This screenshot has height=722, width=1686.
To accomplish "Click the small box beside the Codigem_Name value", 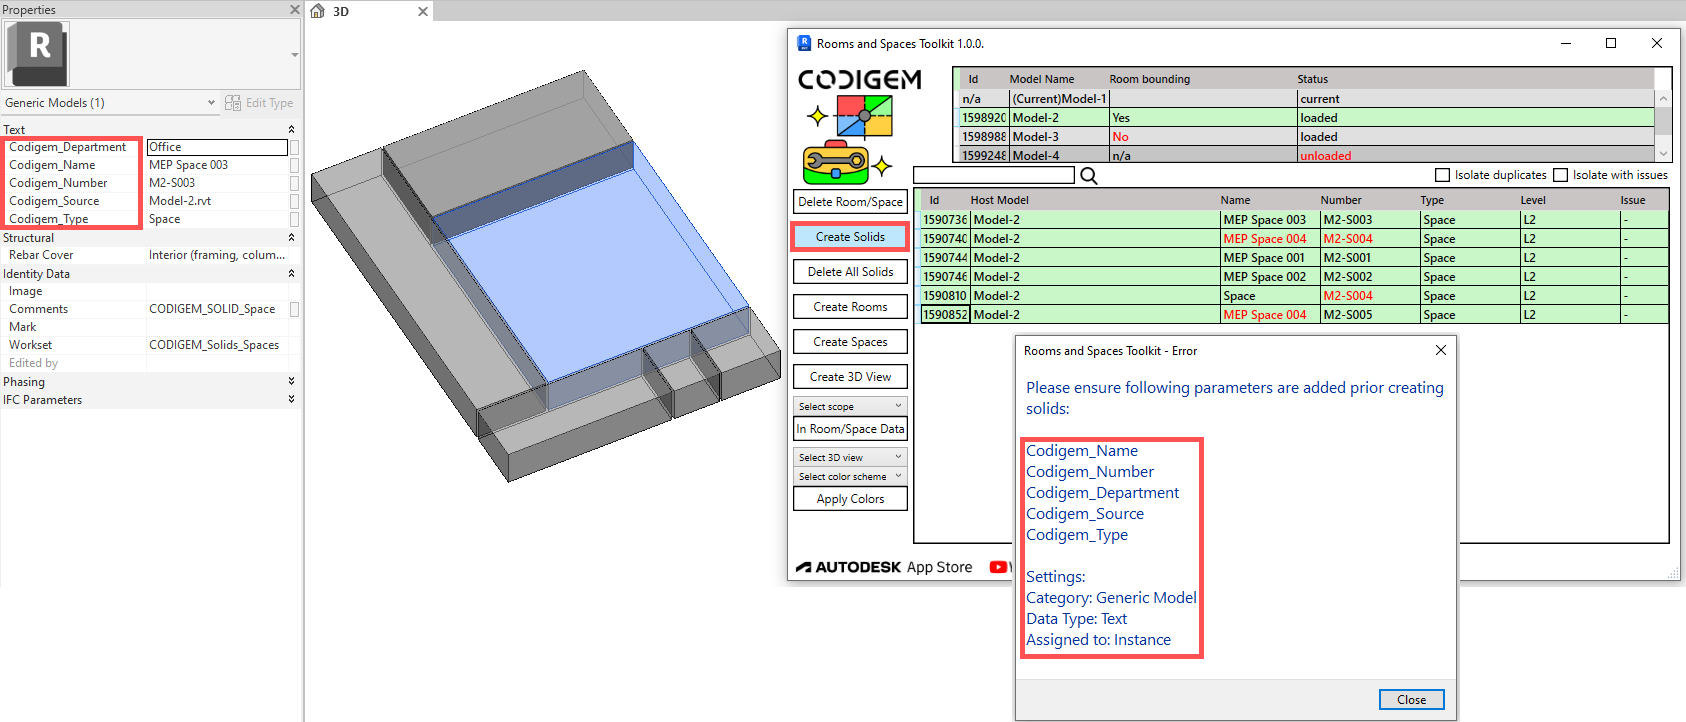I will point(294,165).
